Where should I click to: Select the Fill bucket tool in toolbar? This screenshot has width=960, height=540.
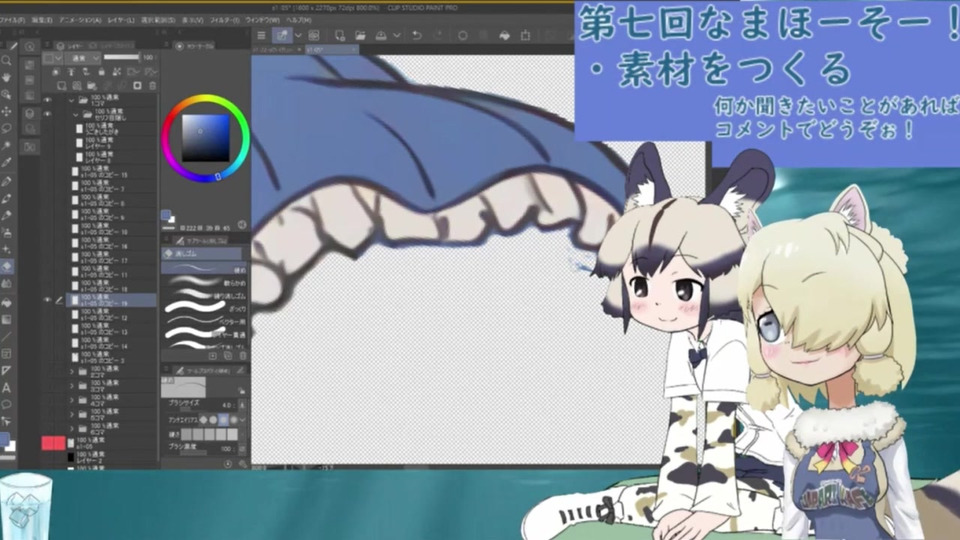click(x=7, y=302)
